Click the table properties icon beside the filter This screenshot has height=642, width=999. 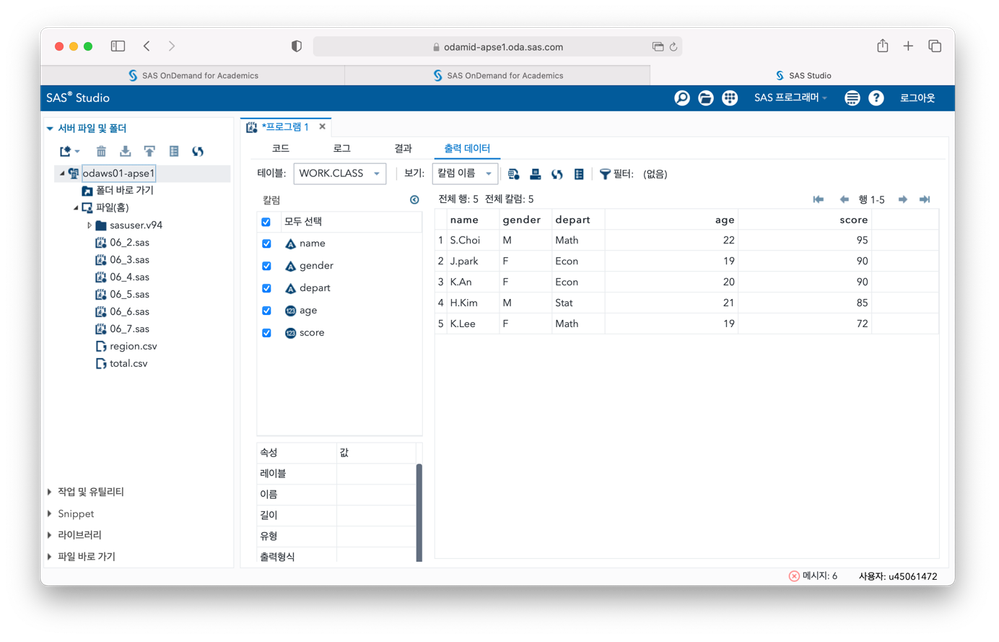pos(579,174)
